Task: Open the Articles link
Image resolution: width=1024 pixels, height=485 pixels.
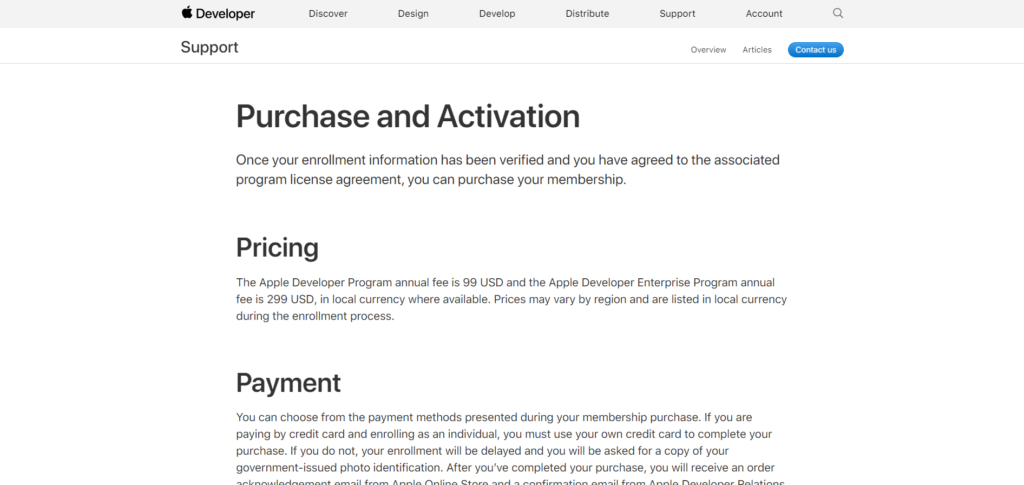Action: (x=757, y=50)
